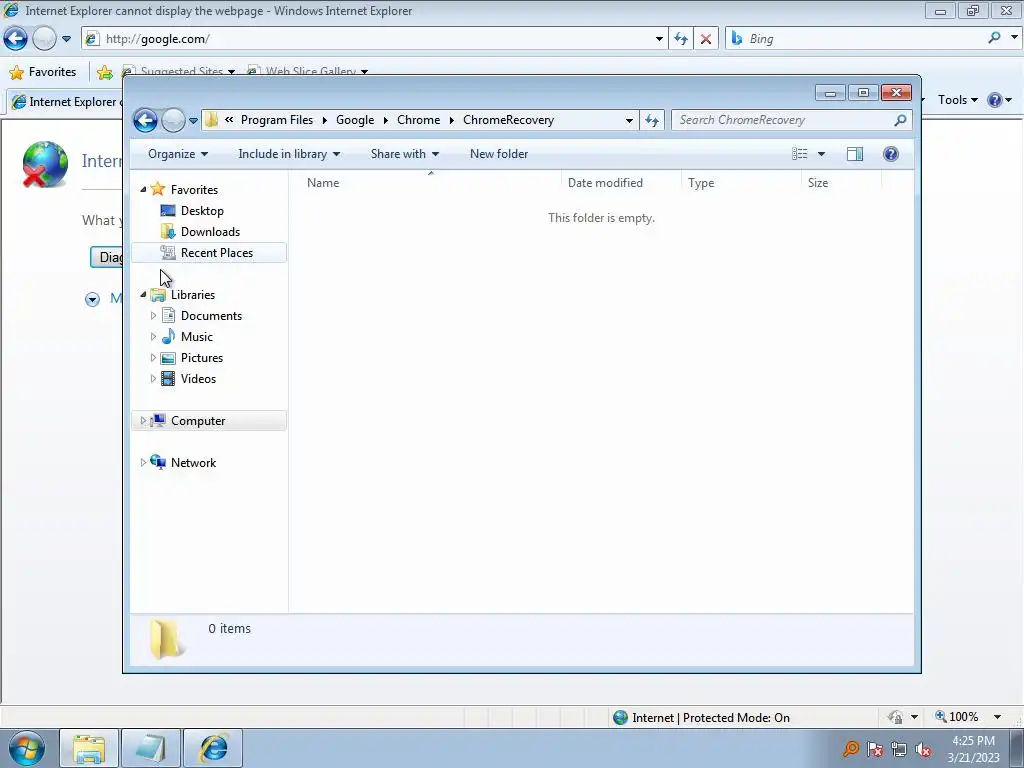Sort by the Name column
The image size is (1024, 768).
pyautogui.click(x=430, y=183)
